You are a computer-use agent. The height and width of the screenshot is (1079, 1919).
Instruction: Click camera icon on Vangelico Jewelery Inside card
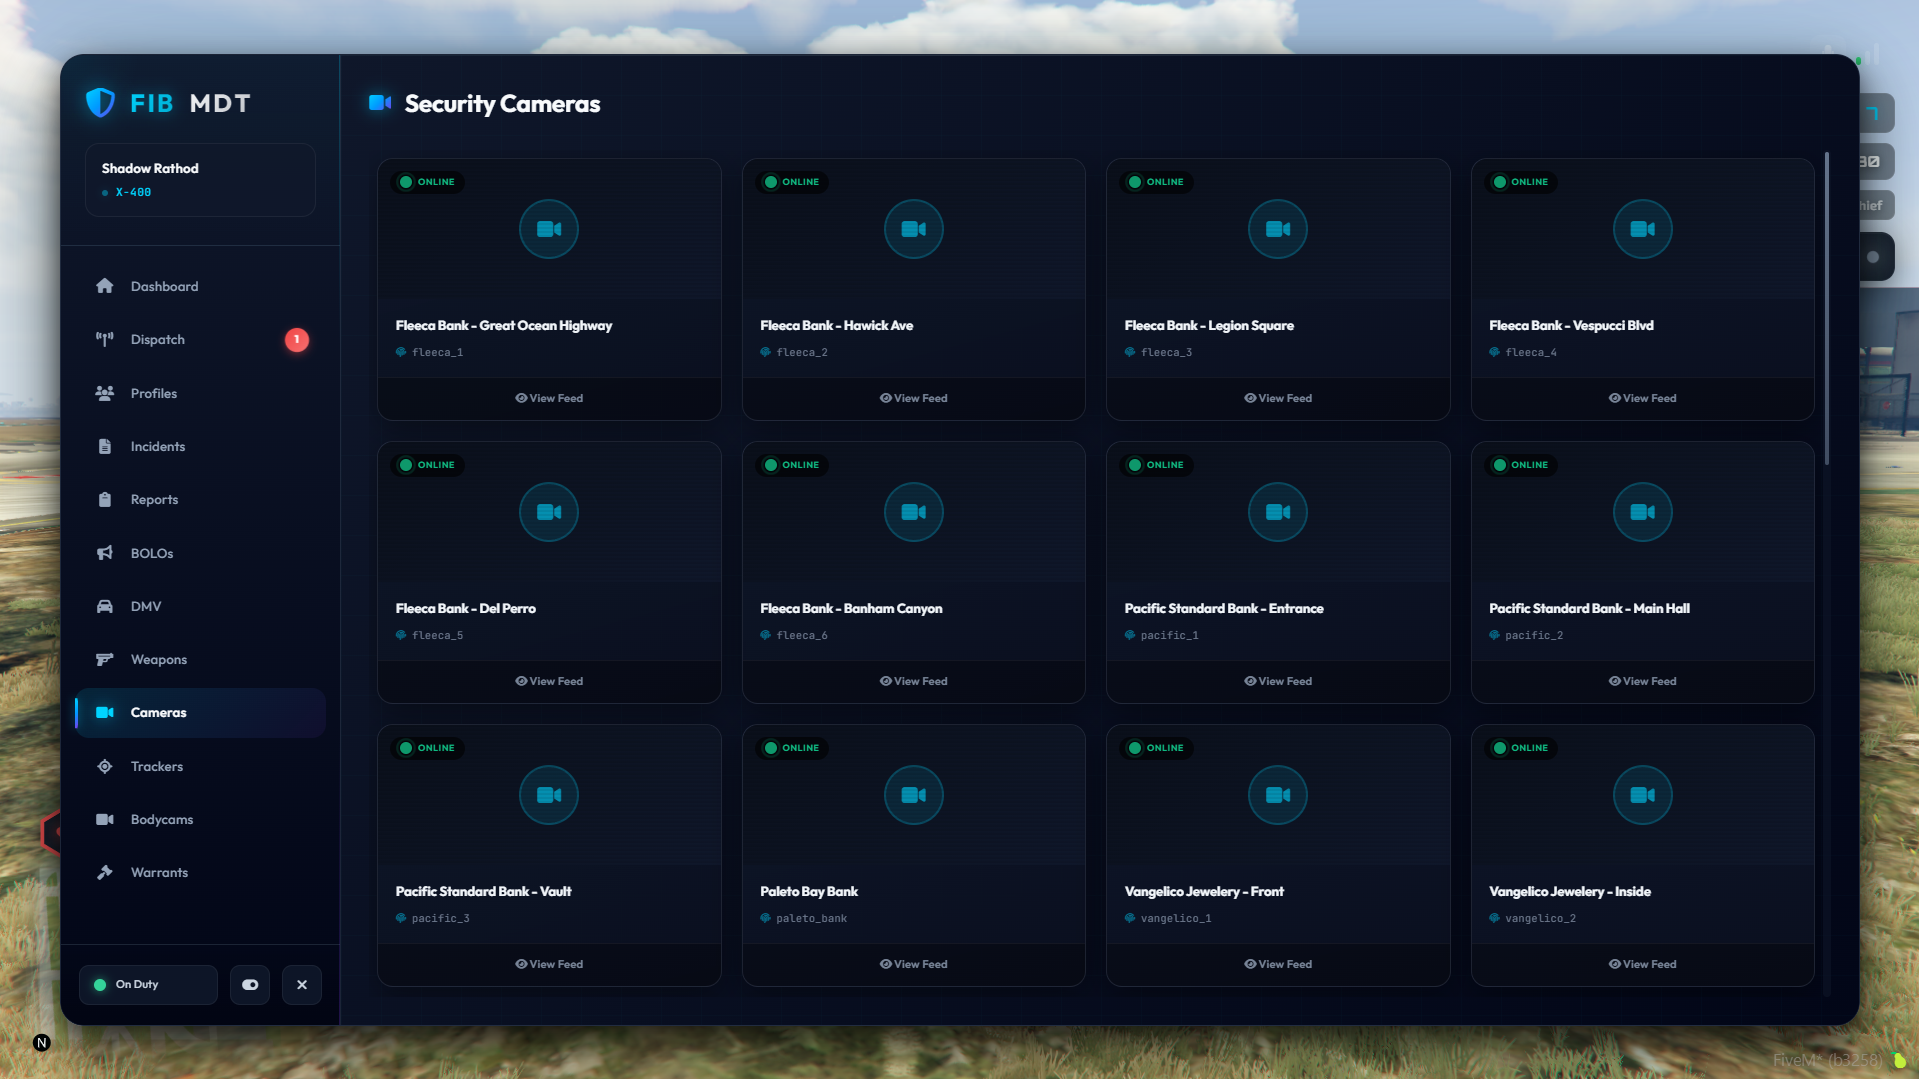[1642, 795]
